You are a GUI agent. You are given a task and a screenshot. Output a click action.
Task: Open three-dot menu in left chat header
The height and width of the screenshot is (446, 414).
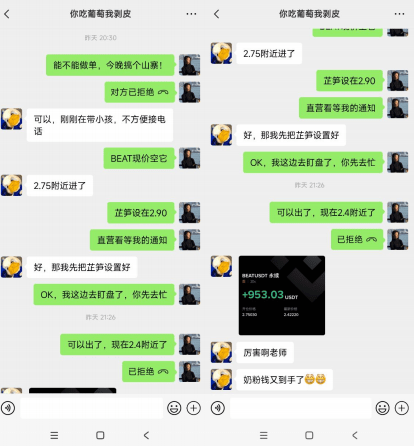click(191, 14)
